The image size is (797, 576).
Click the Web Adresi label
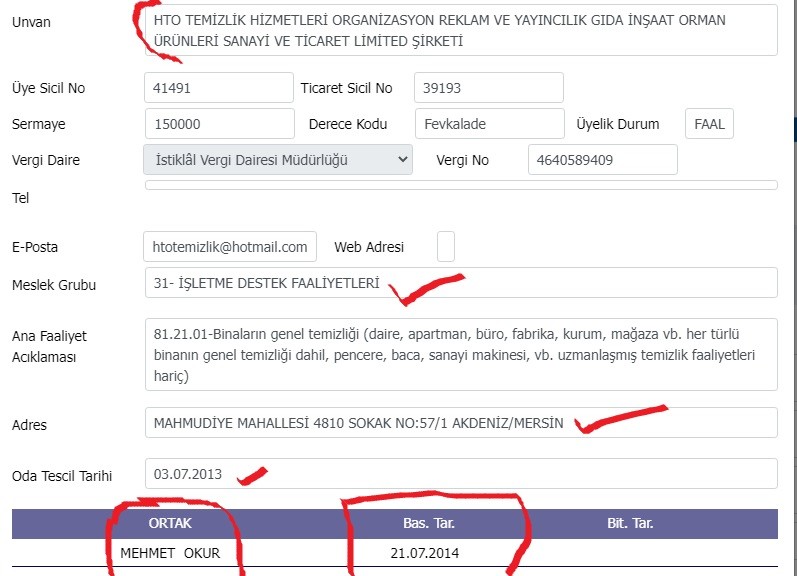pyautogui.click(x=369, y=247)
